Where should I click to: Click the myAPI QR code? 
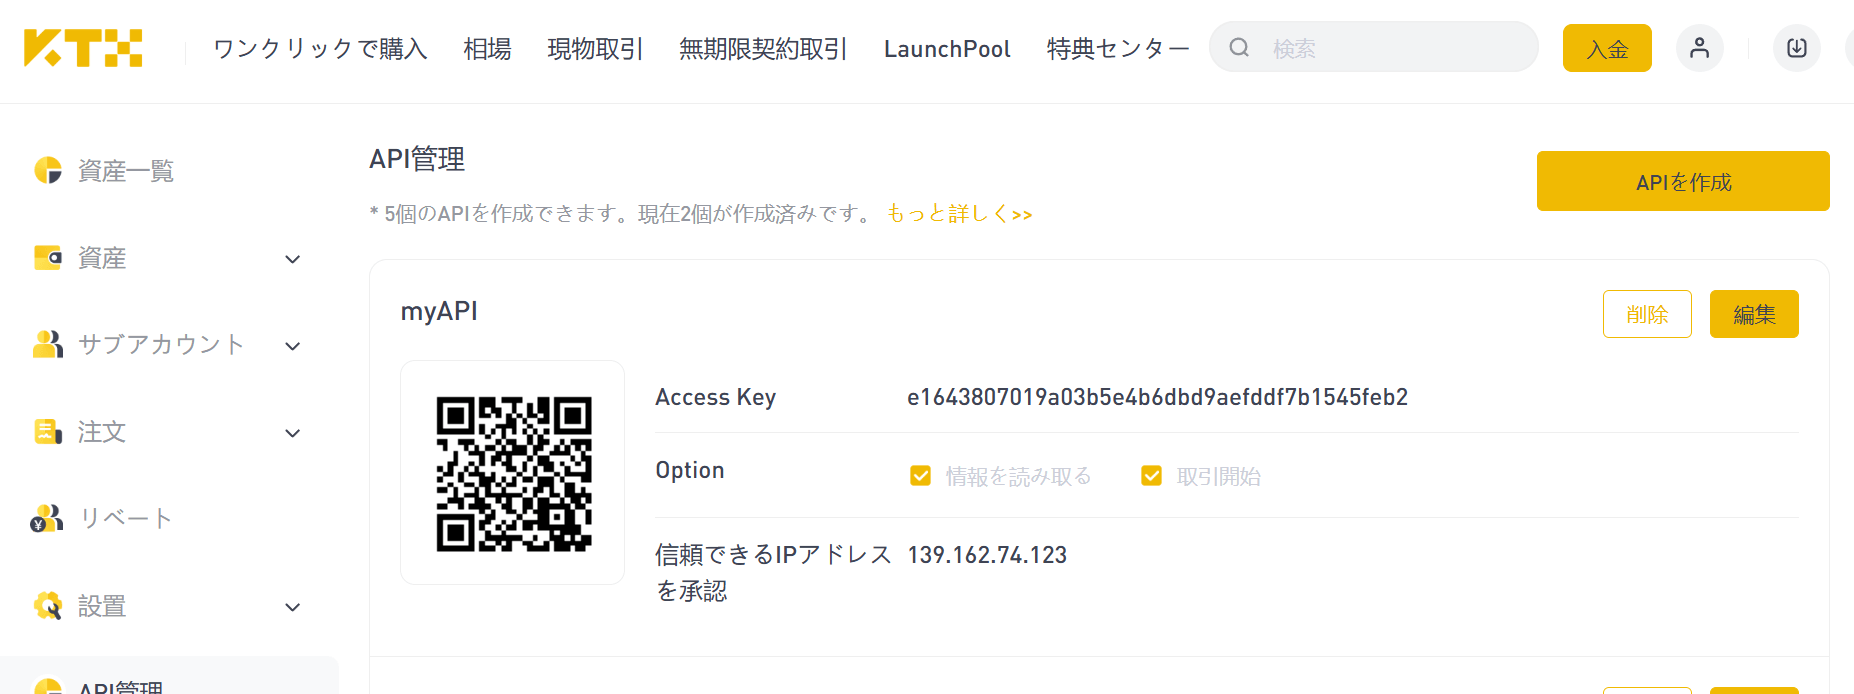click(x=513, y=473)
